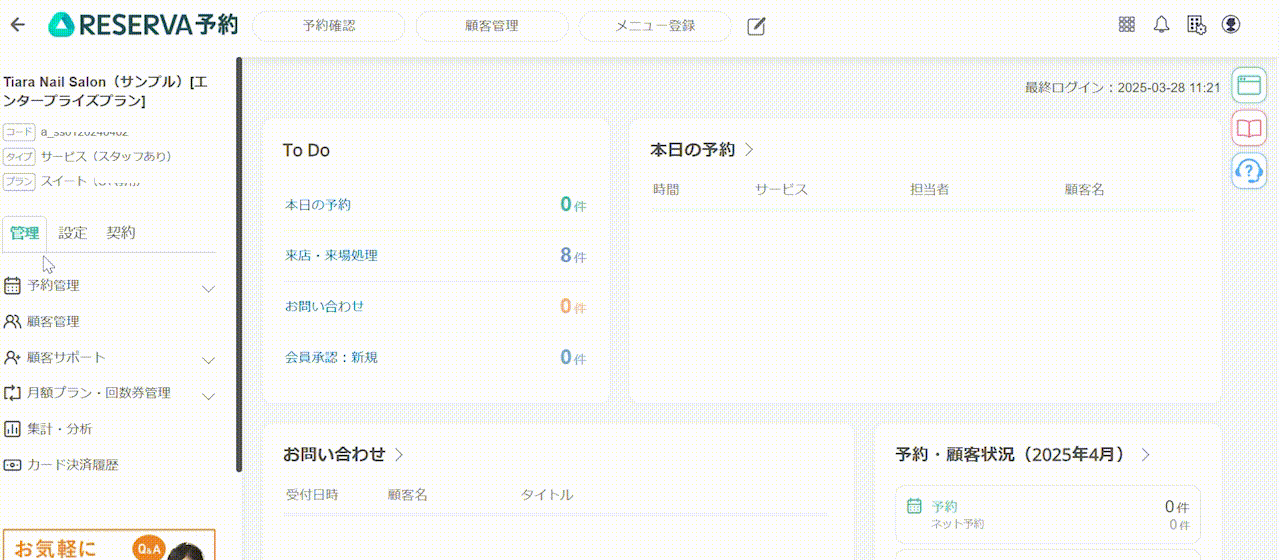
Task: Click the calendar icon beside 予約 ネット予約
Action: point(914,506)
